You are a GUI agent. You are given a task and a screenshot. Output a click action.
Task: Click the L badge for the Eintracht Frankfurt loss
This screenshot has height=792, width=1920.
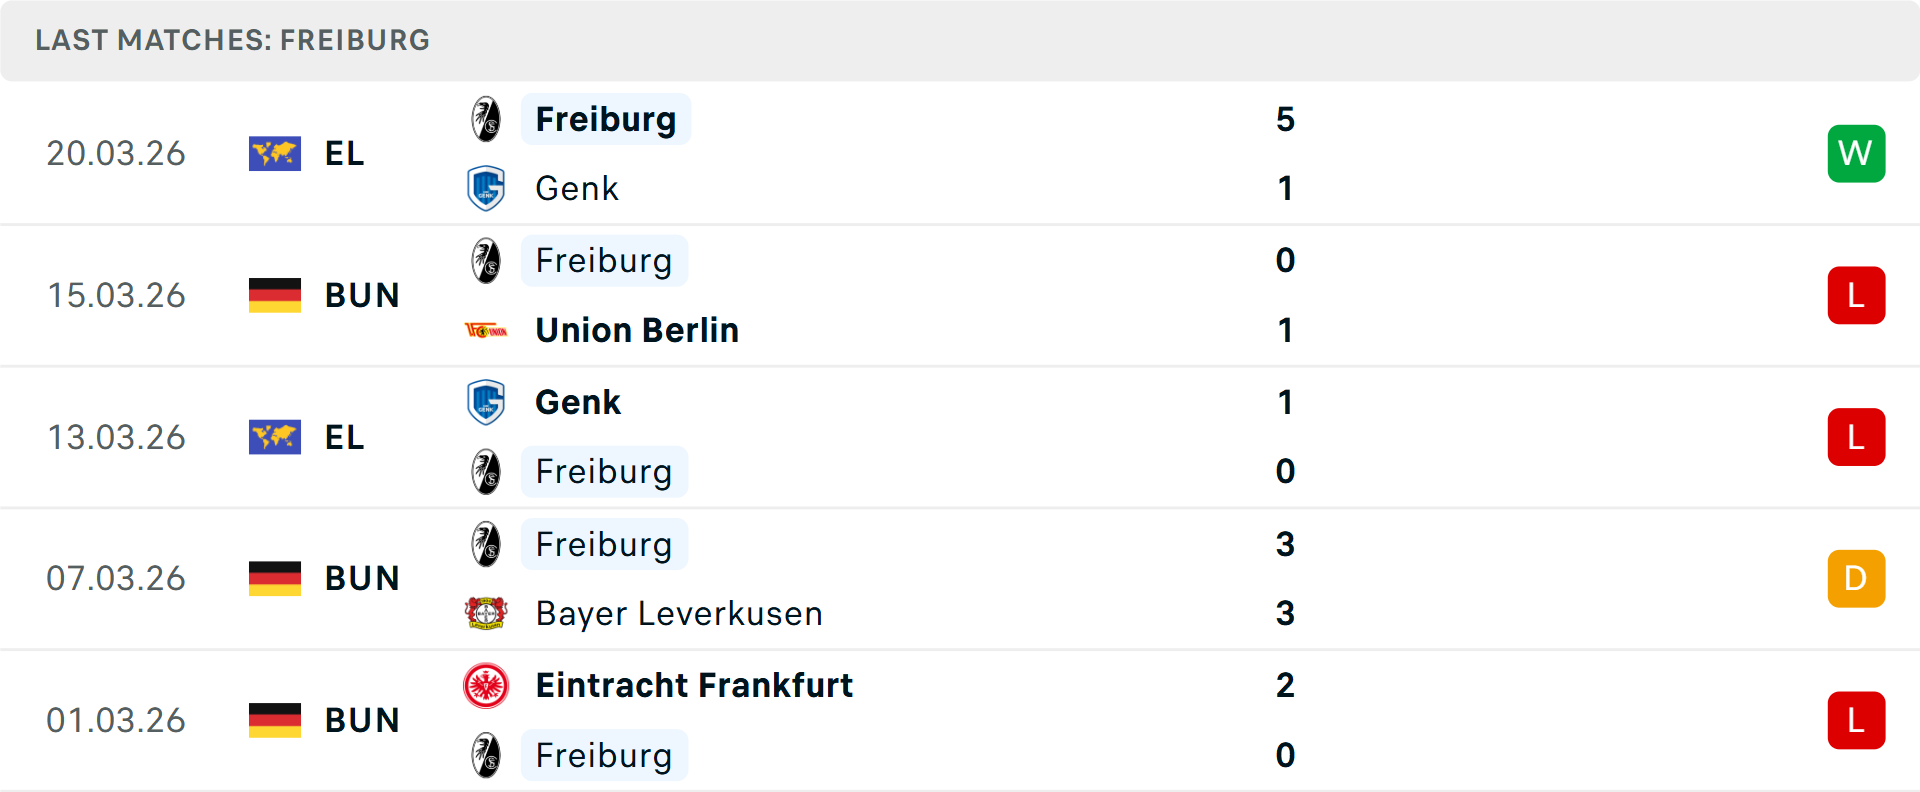click(1856, 720)
